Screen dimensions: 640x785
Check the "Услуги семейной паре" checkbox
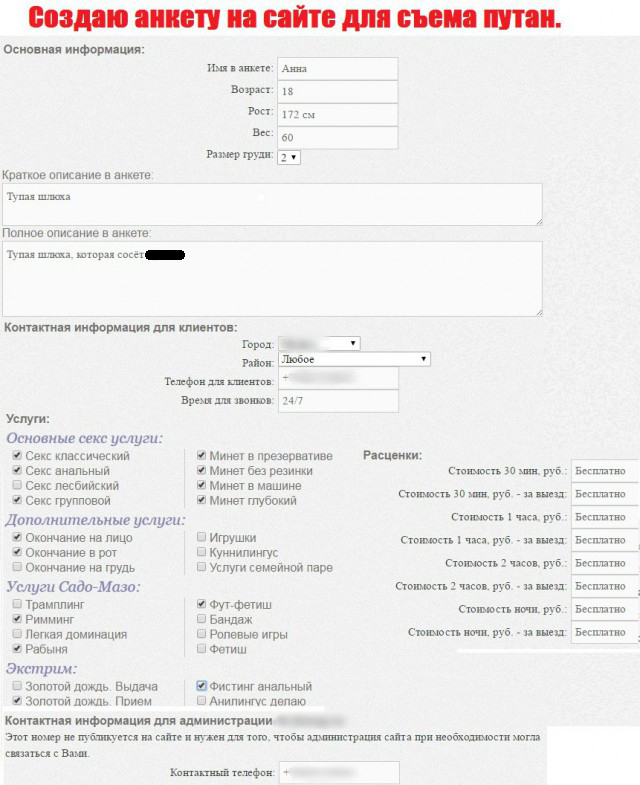click(x=201, y=567)
